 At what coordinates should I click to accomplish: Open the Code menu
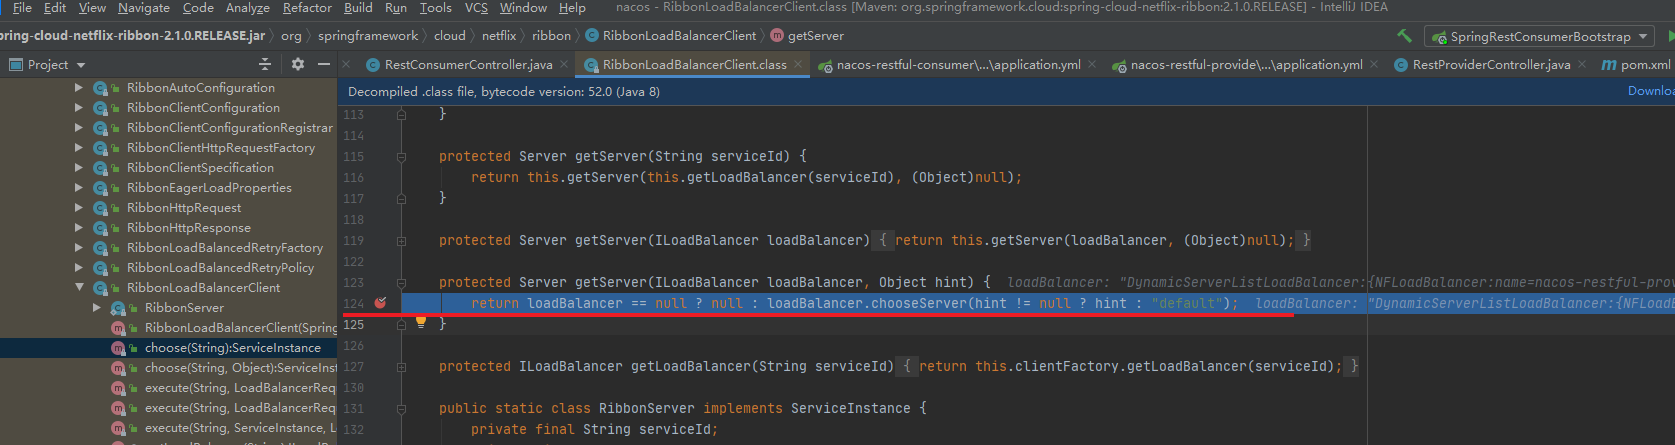[198, 7]
